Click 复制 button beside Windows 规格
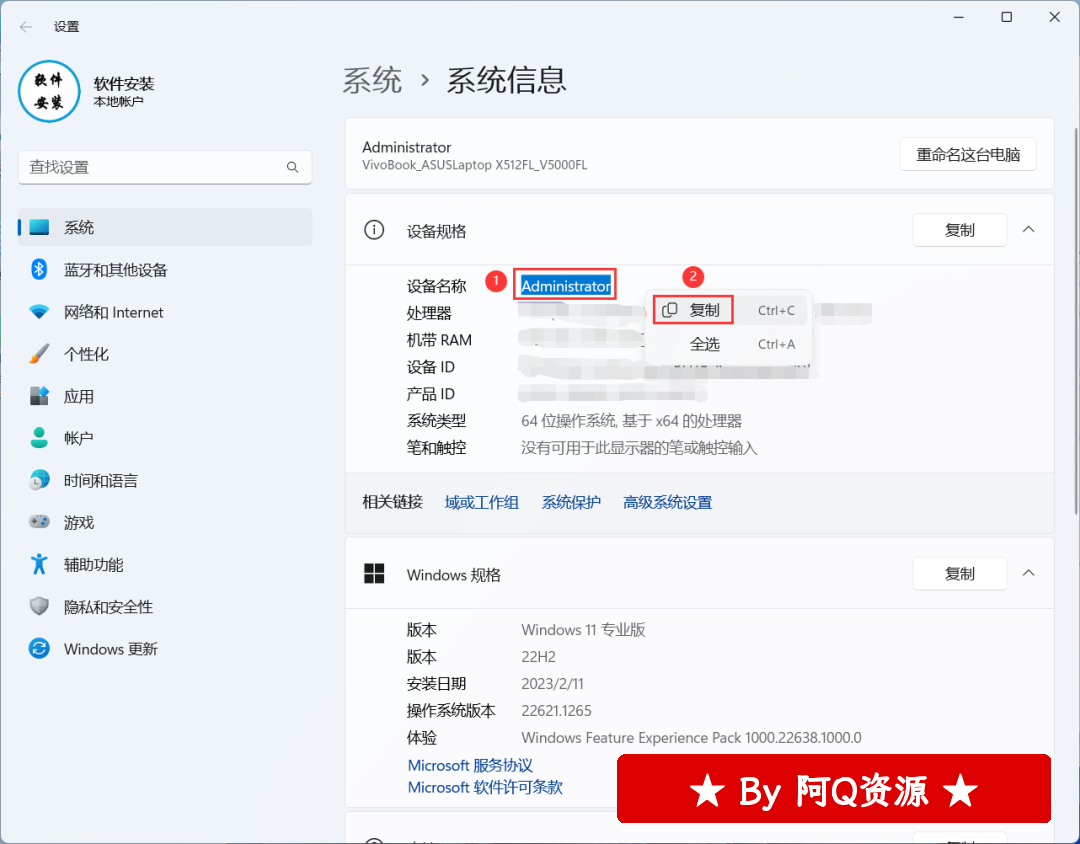Image resolution: width=1080 pixels, height=844 pixels. (959, 573)
